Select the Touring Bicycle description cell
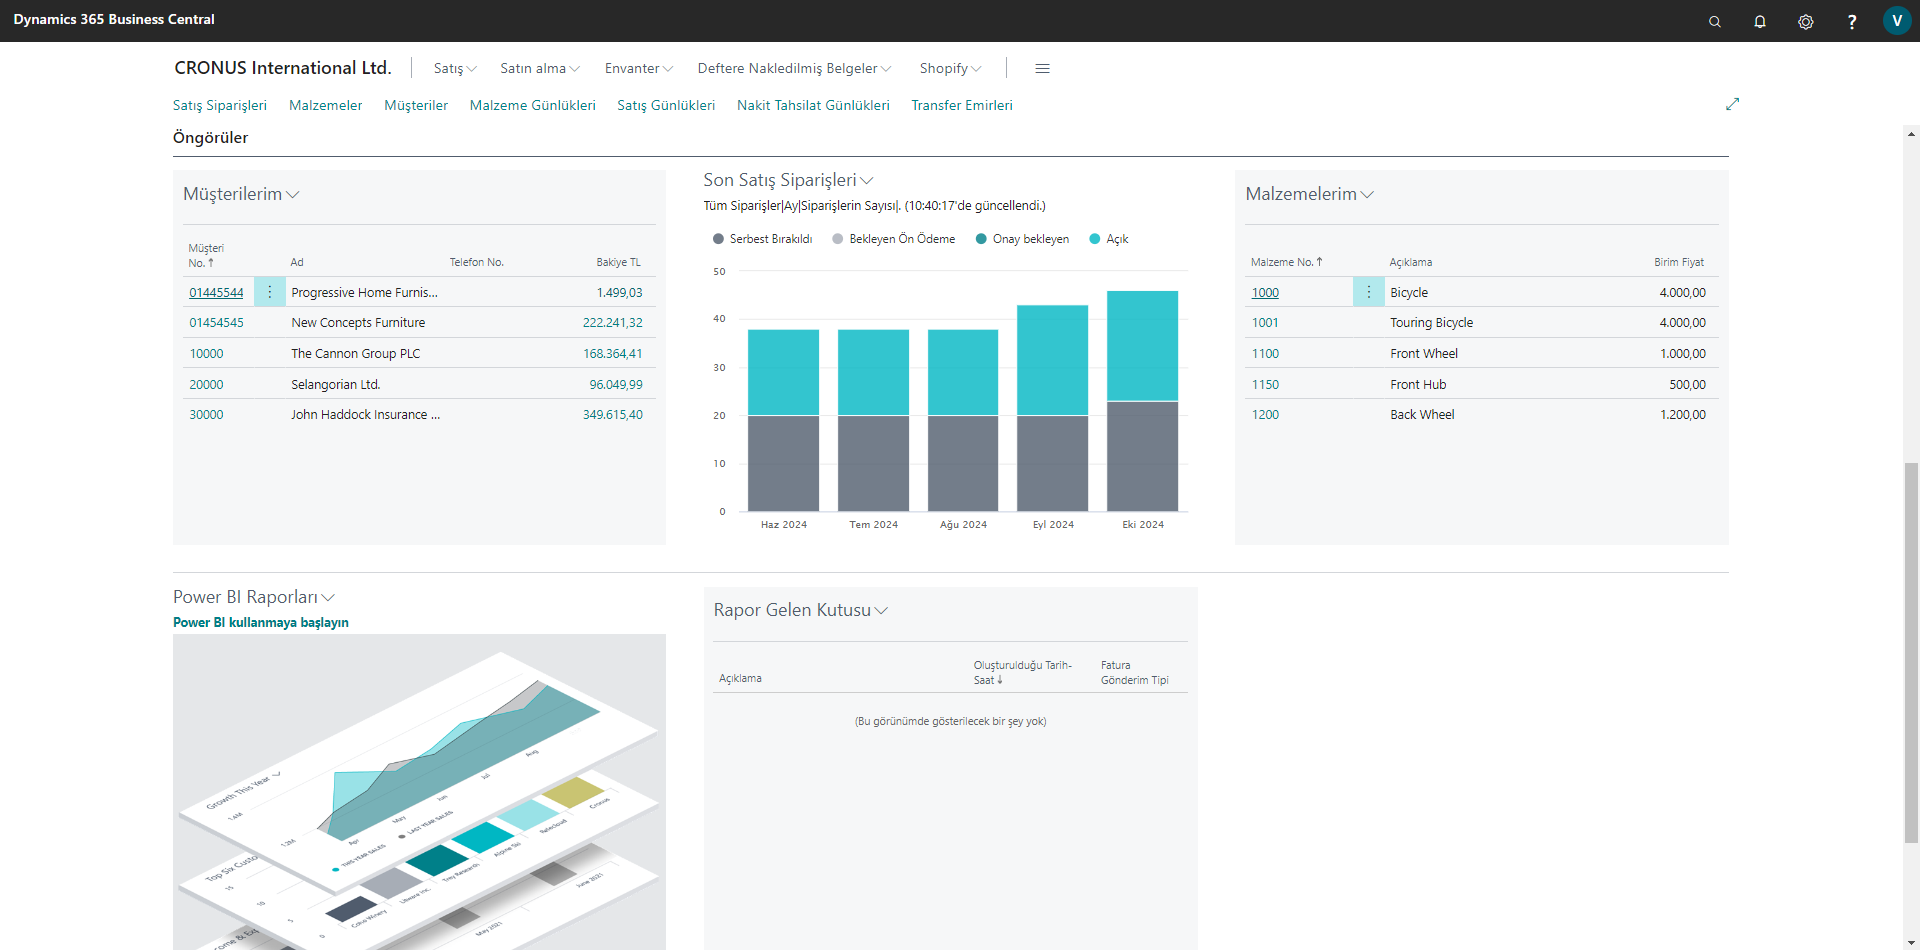 pos(1431,323)
